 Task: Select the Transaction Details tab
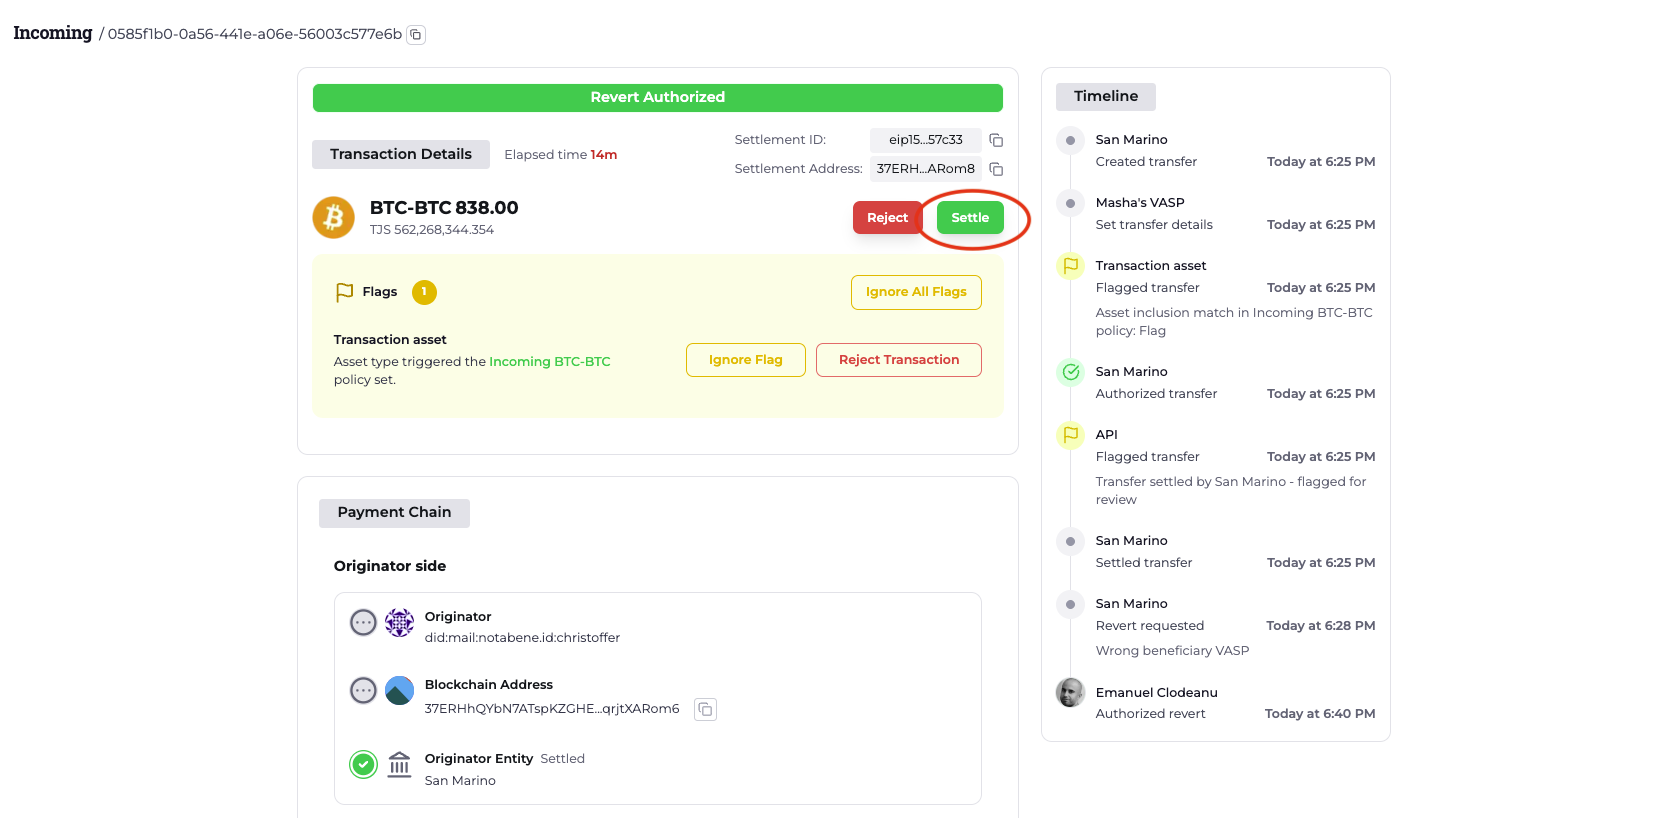pyautogui.click(x=401, y=154)
